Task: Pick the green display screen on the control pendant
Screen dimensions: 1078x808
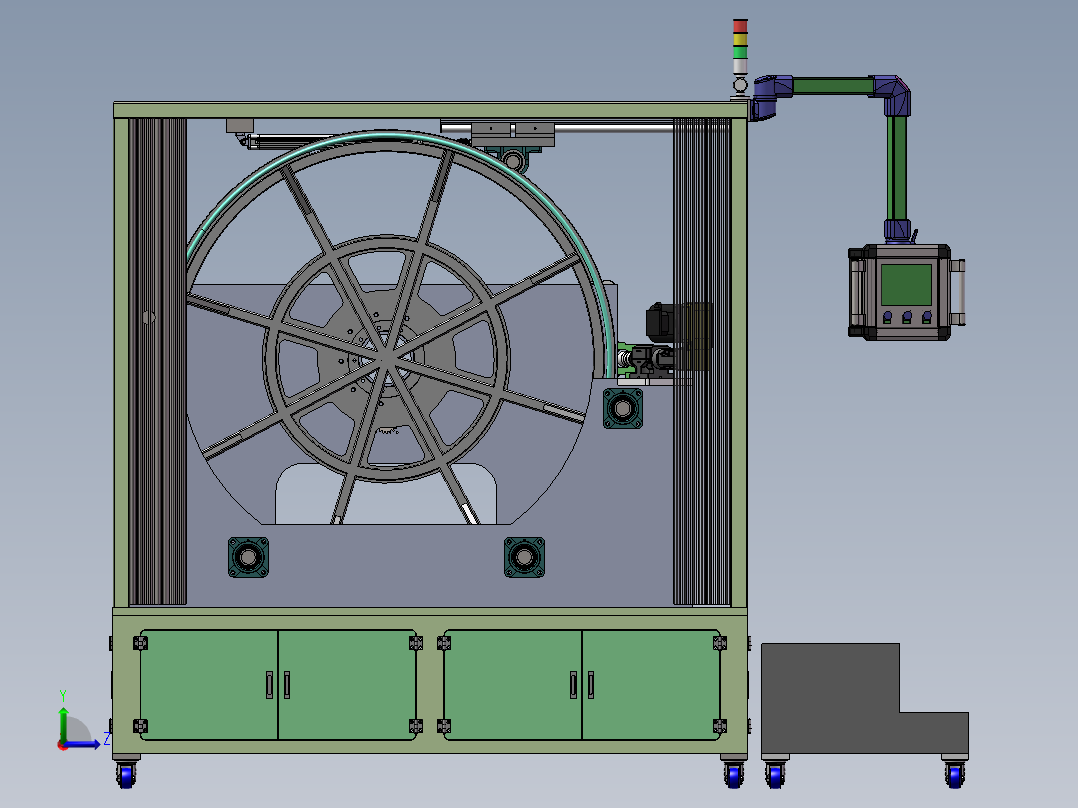Action: coord(906,284)
